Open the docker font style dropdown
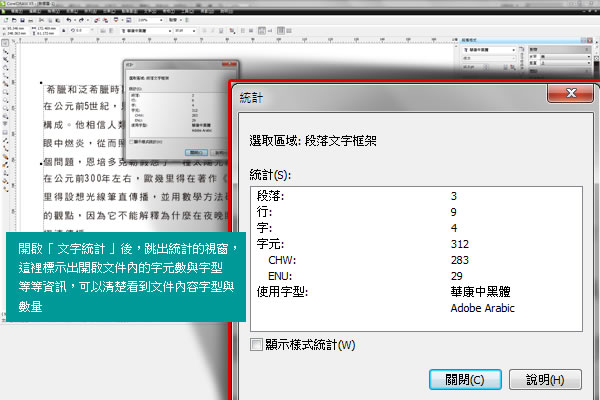Image resolution: width=600 pixels, height=400 pixels. pos(514,58)
